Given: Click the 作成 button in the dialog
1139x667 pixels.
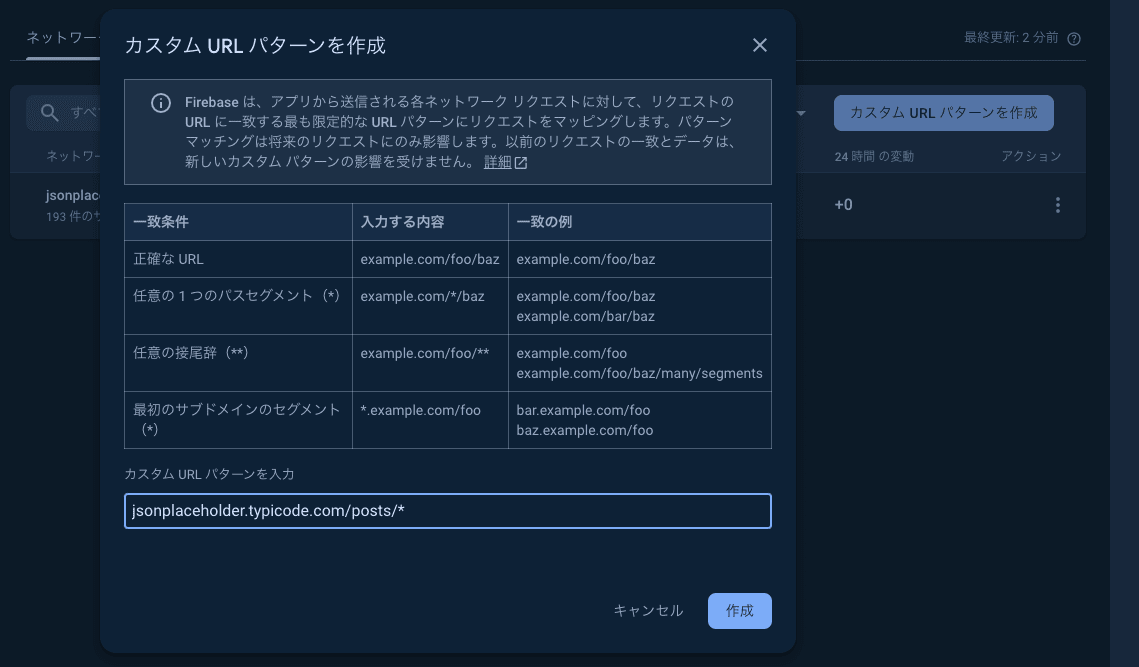Looking at the screenshot, I should pyautogui.click(x=739, y=611).
